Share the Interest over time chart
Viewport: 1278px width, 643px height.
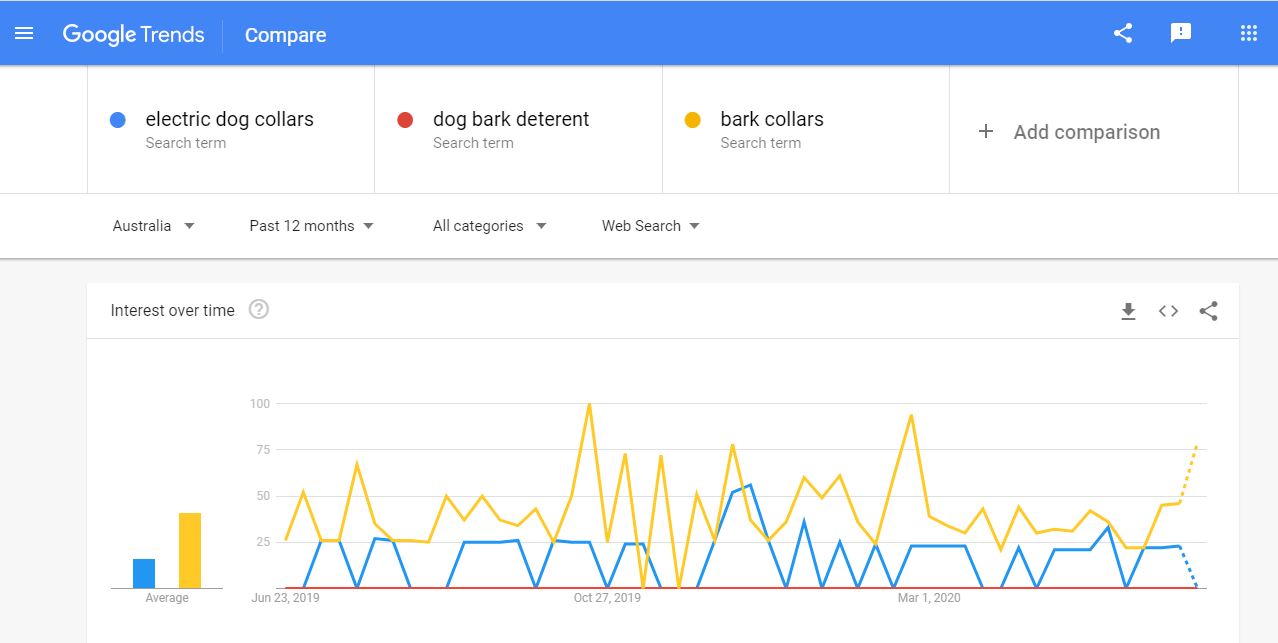[x=1208, y=311]
